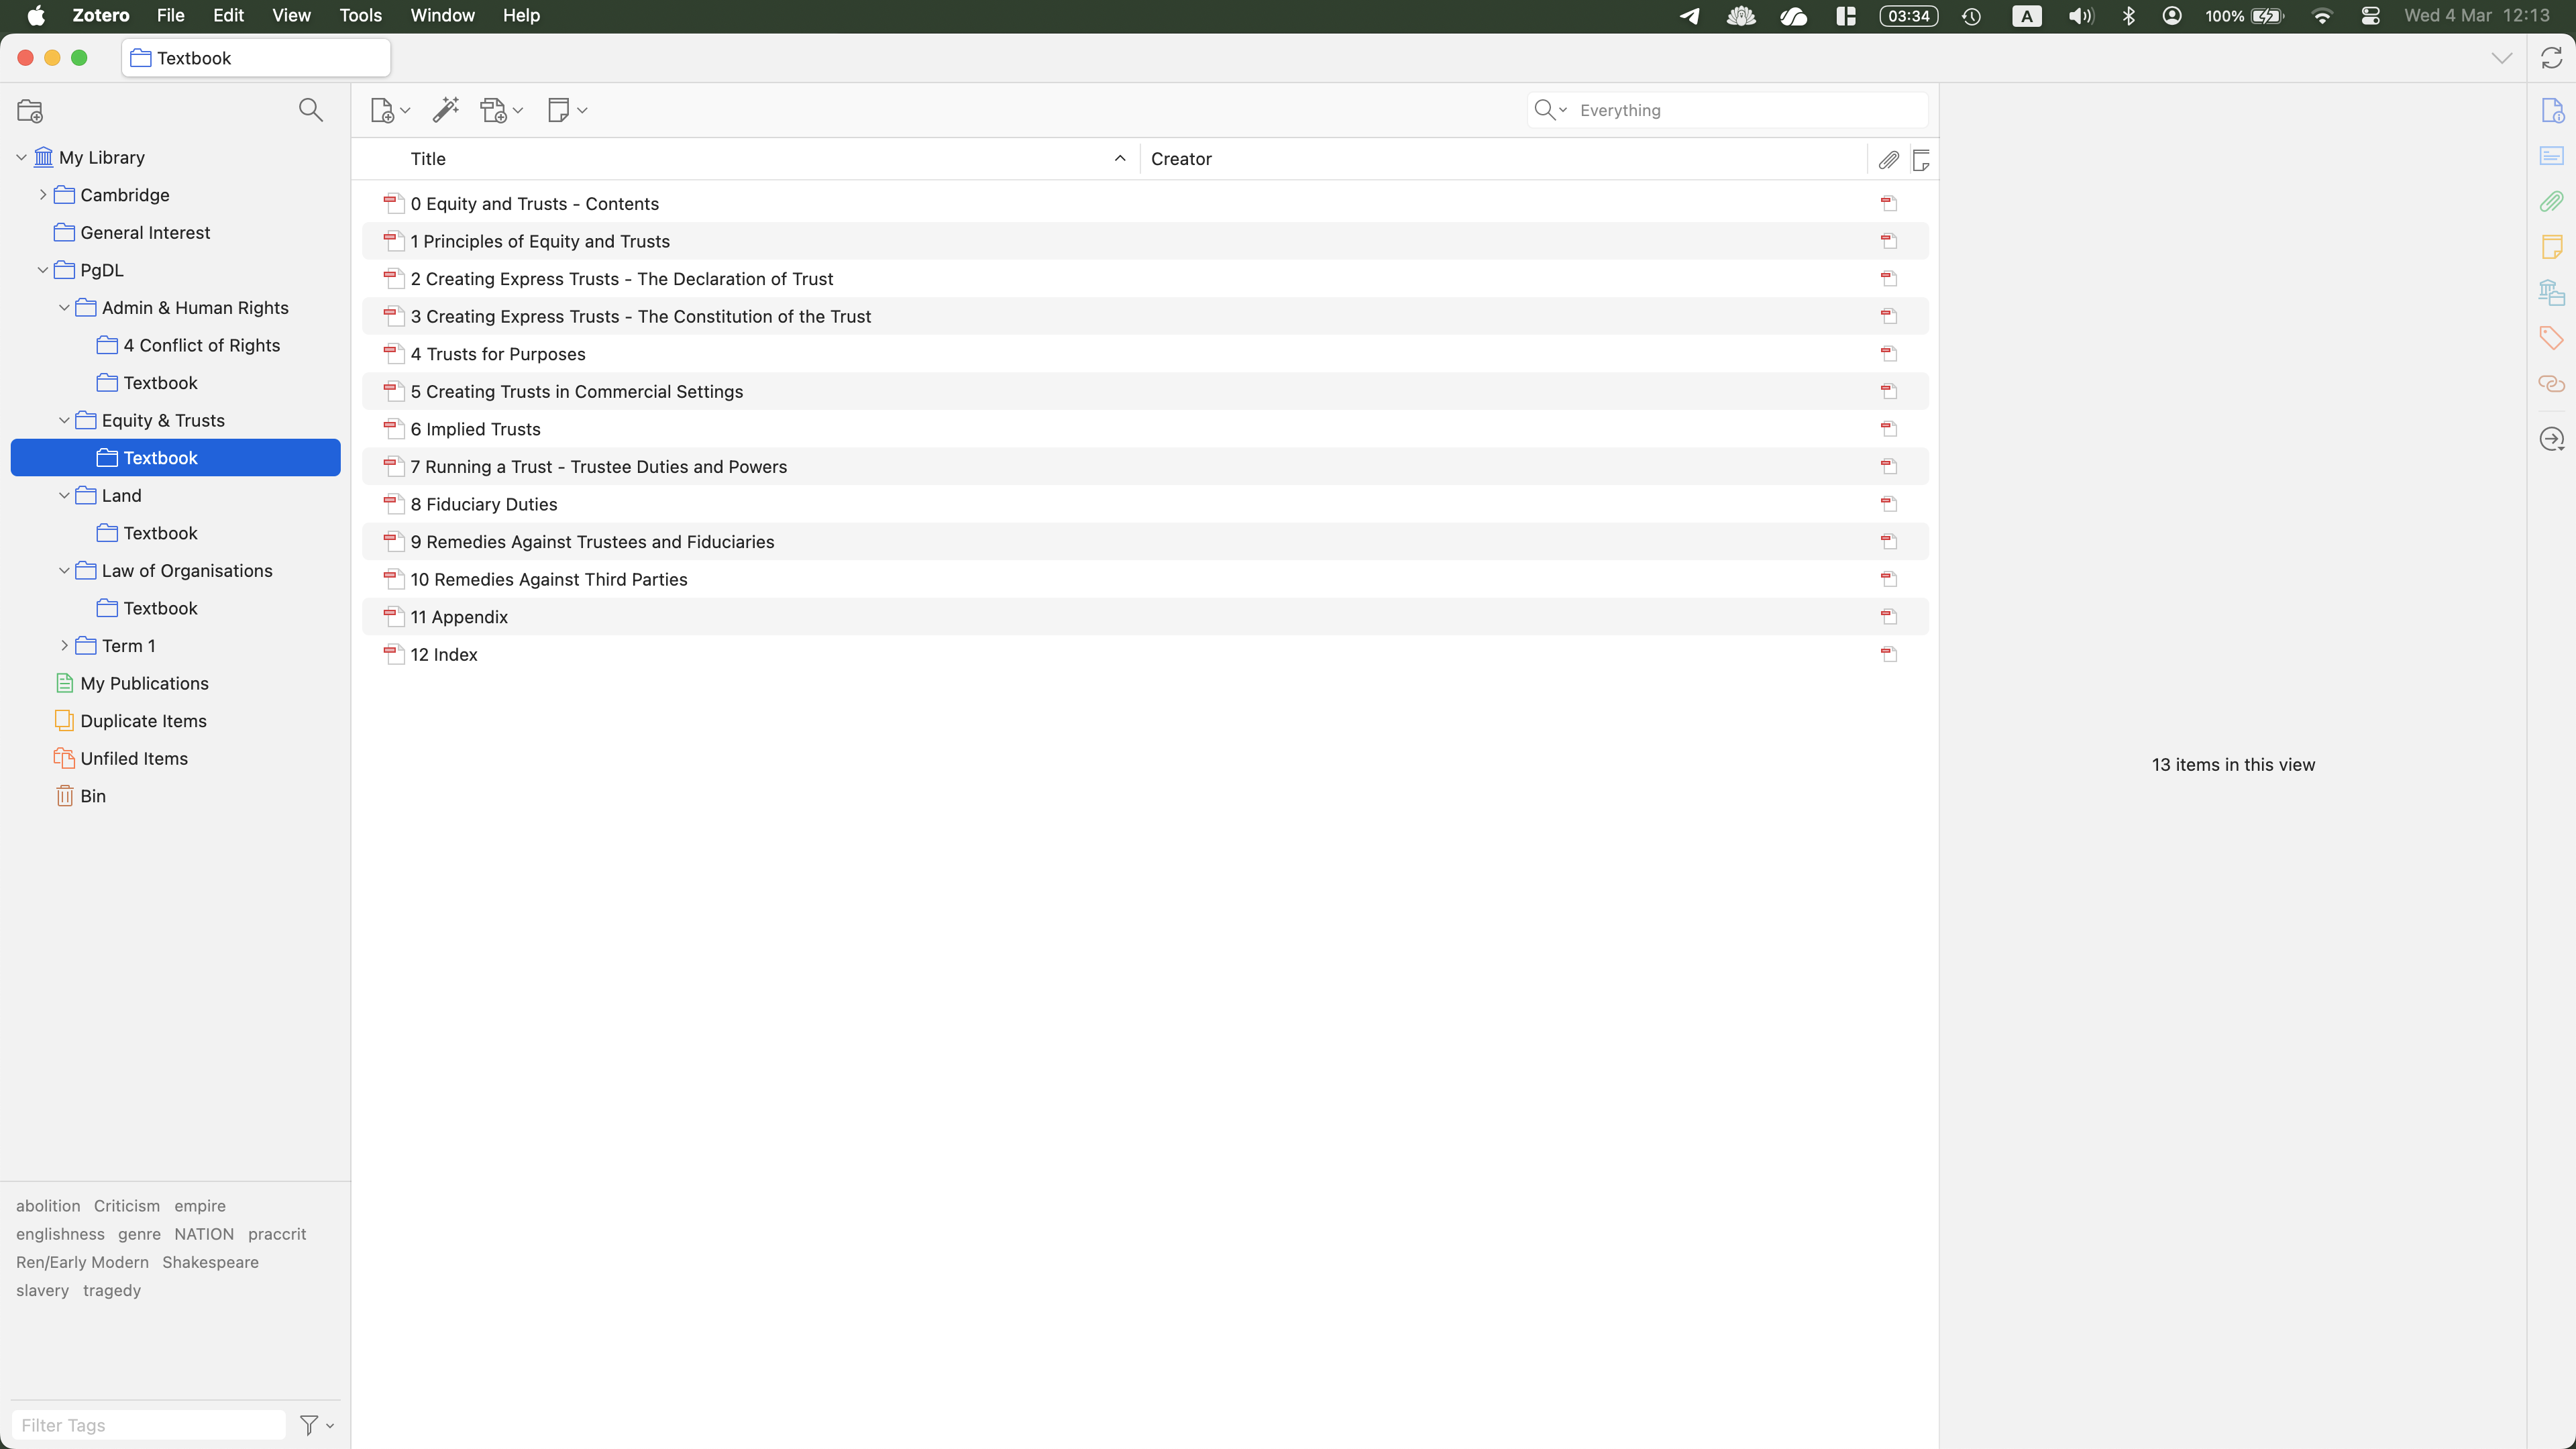Open search mode dropdown in search bar

1550,110
